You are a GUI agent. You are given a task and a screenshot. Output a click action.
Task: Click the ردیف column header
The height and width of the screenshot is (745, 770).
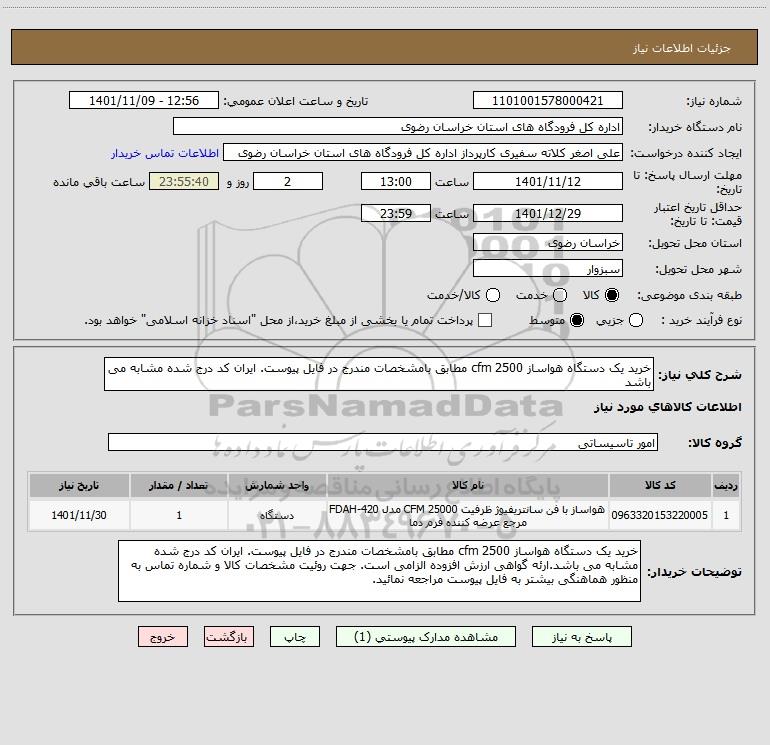(726, 486)
